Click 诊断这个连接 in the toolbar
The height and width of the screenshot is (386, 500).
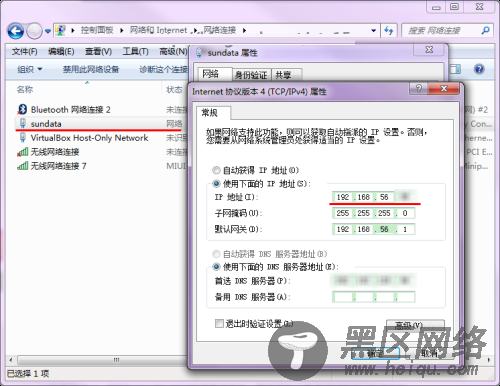click(163, 69)
